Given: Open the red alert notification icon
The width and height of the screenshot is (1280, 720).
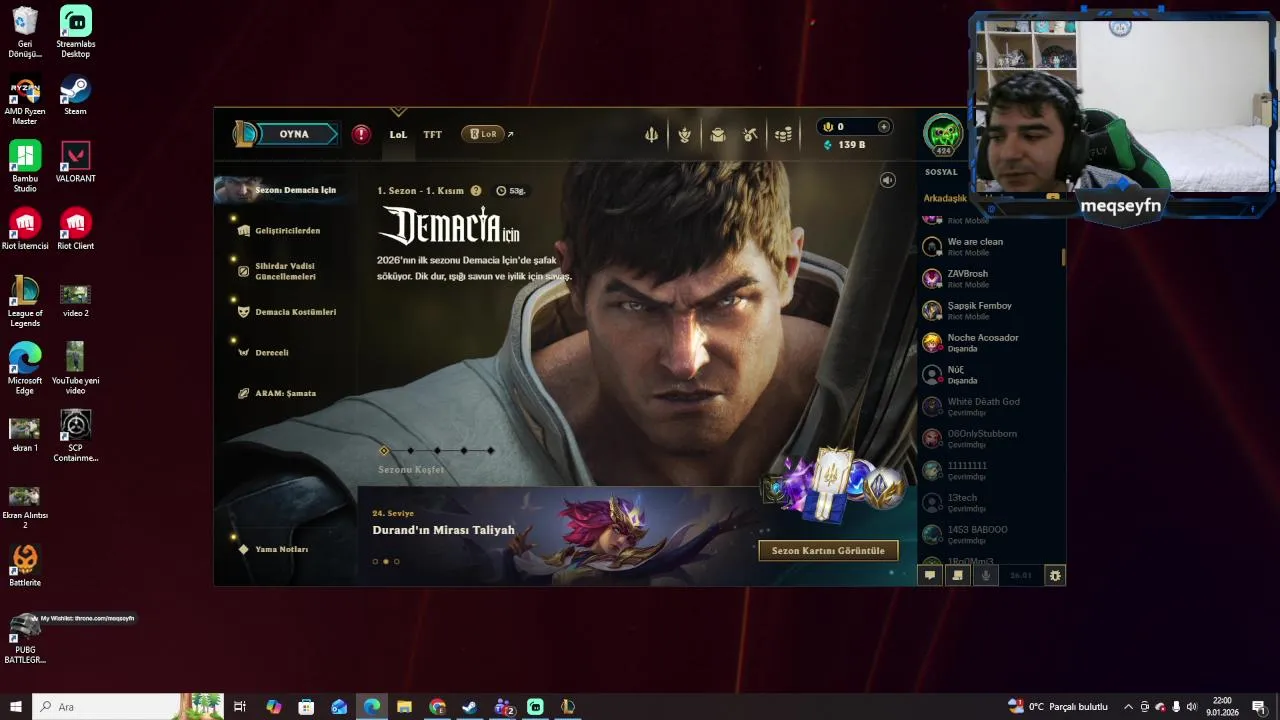Looking at the screenshot, I should click(362, 134).
